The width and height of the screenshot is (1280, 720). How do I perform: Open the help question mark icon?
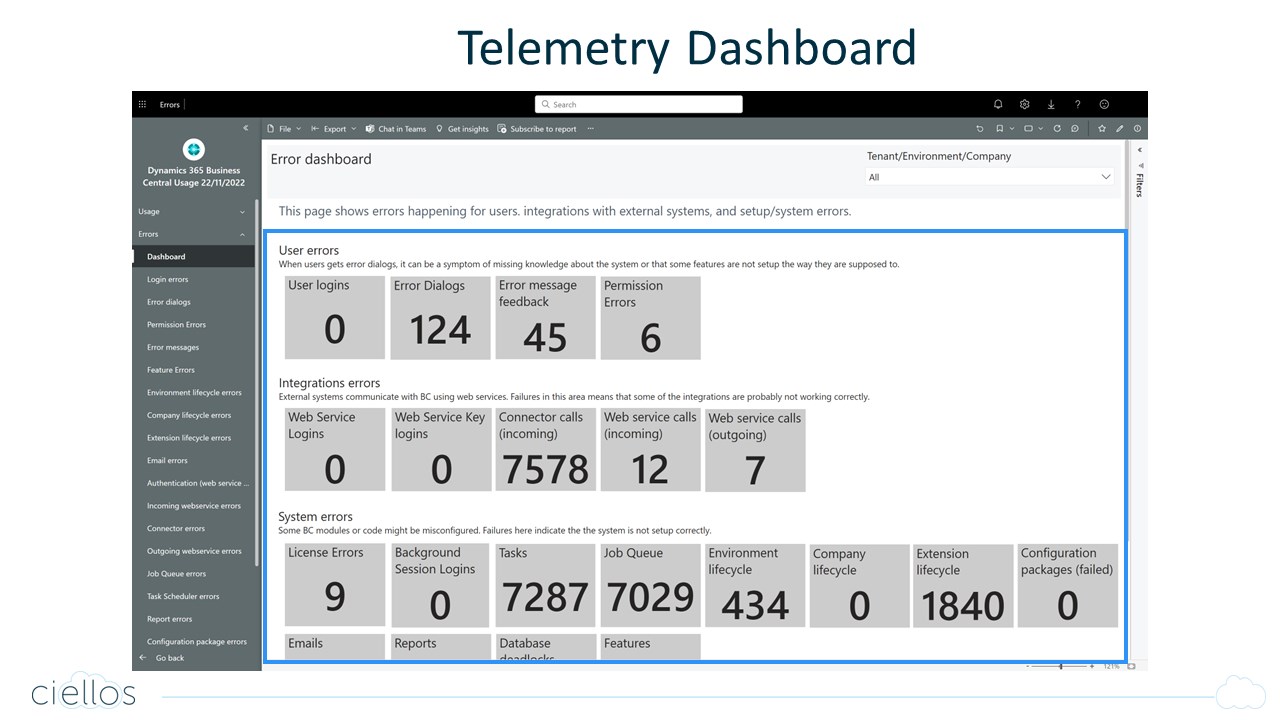(x=1077, y=104)
